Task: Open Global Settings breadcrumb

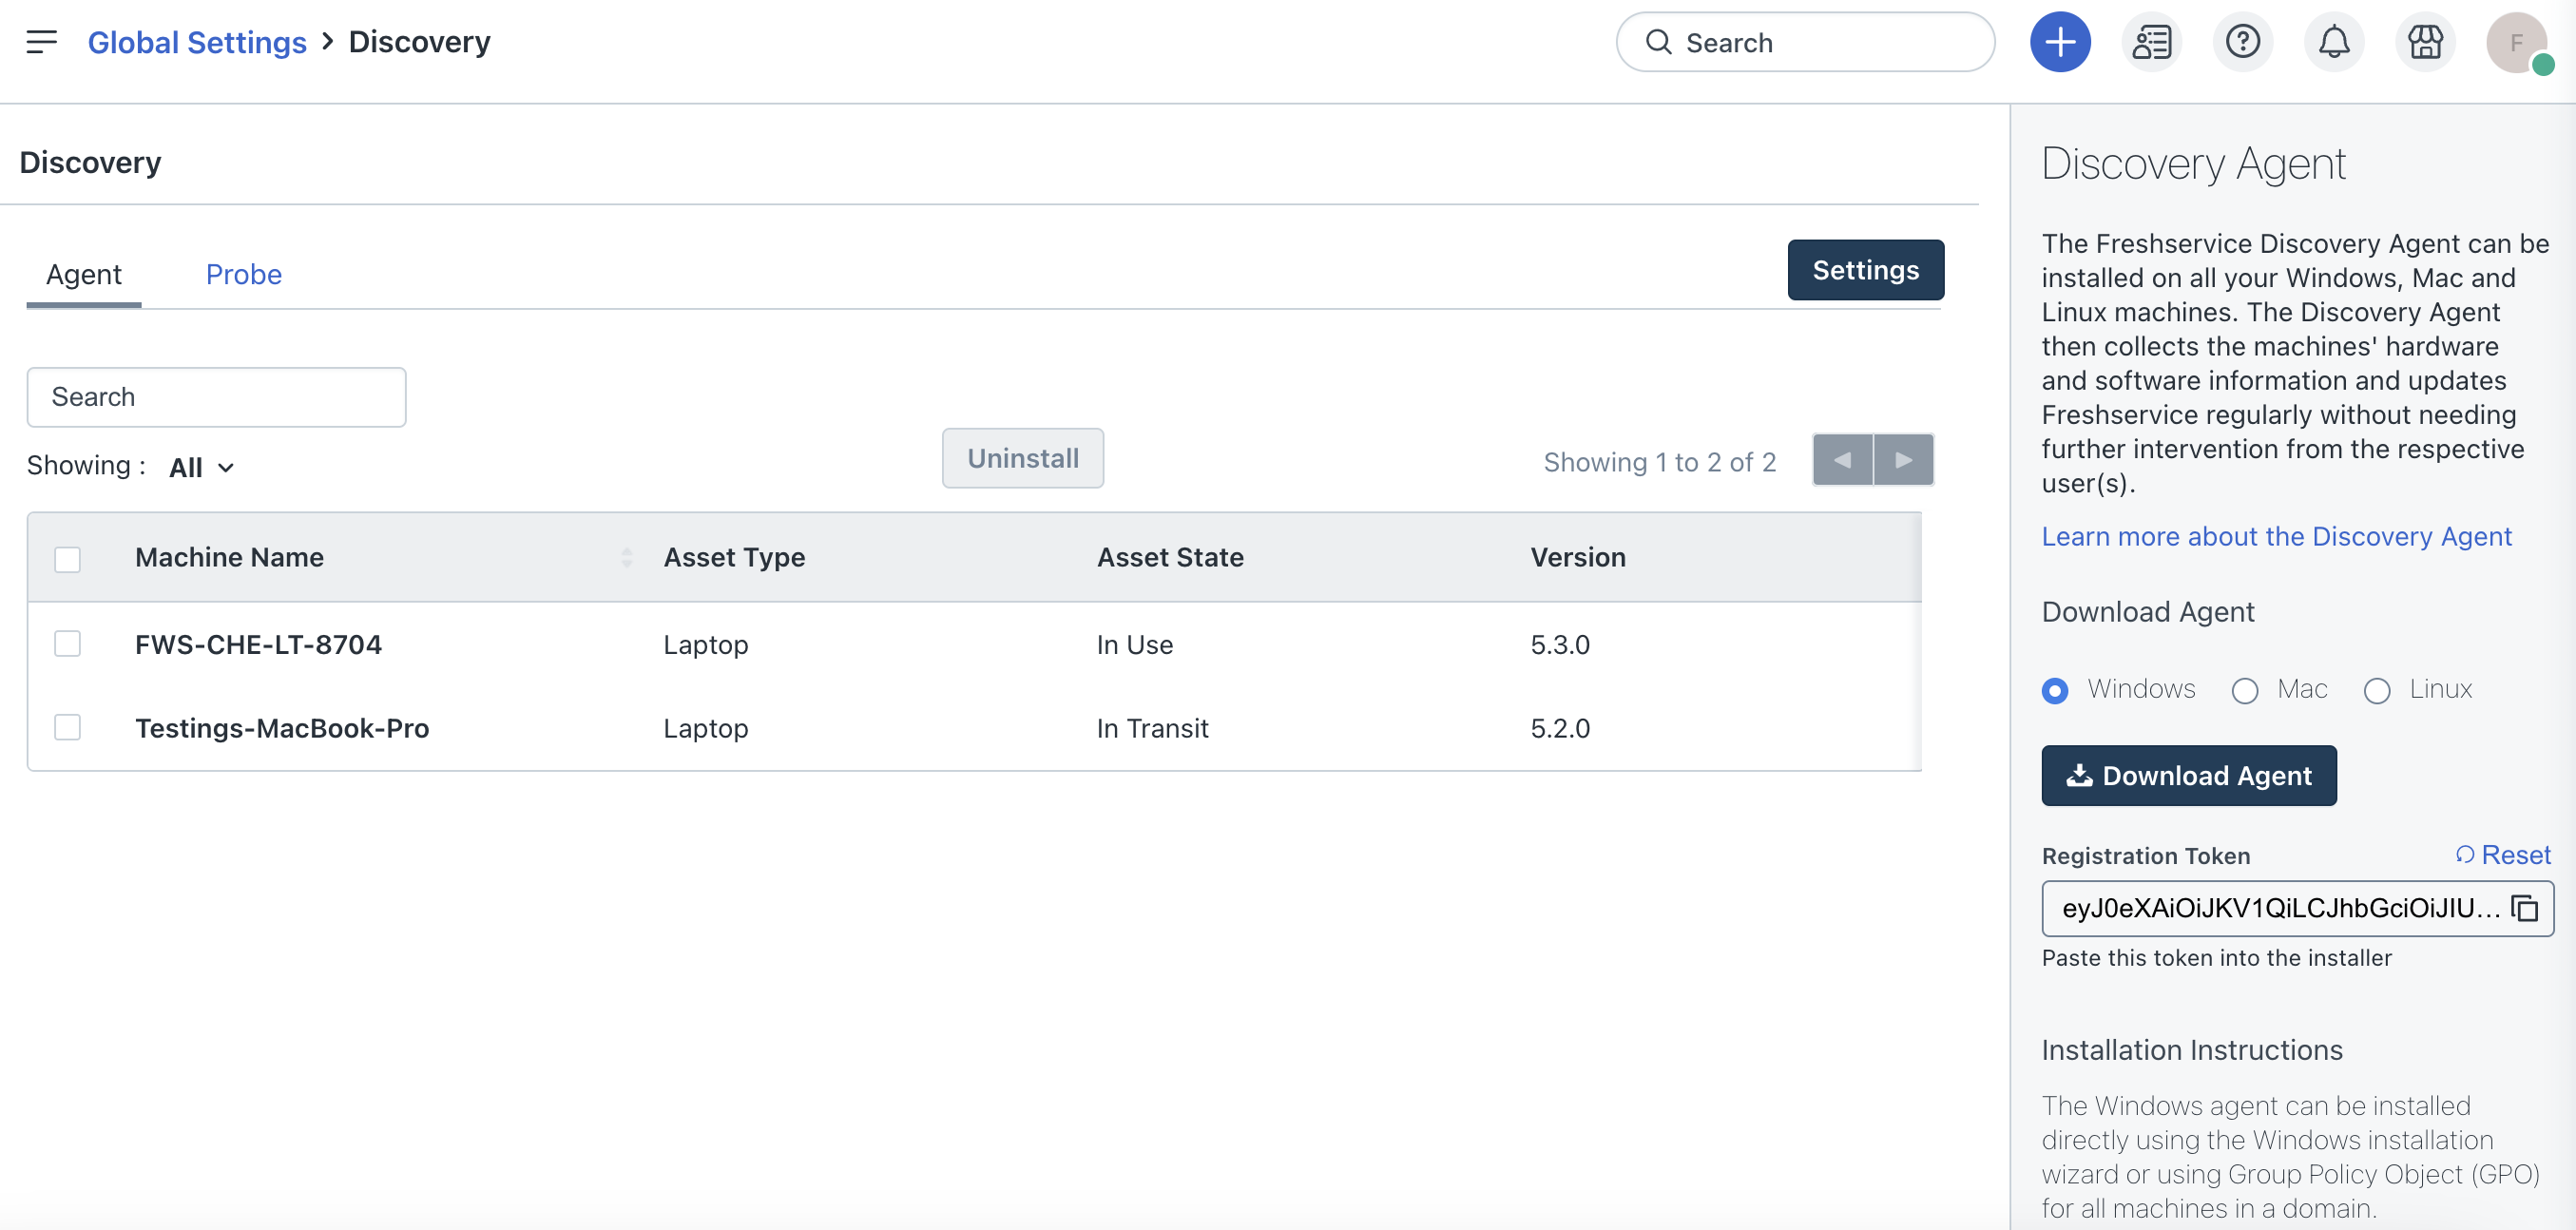Action: 196,42
